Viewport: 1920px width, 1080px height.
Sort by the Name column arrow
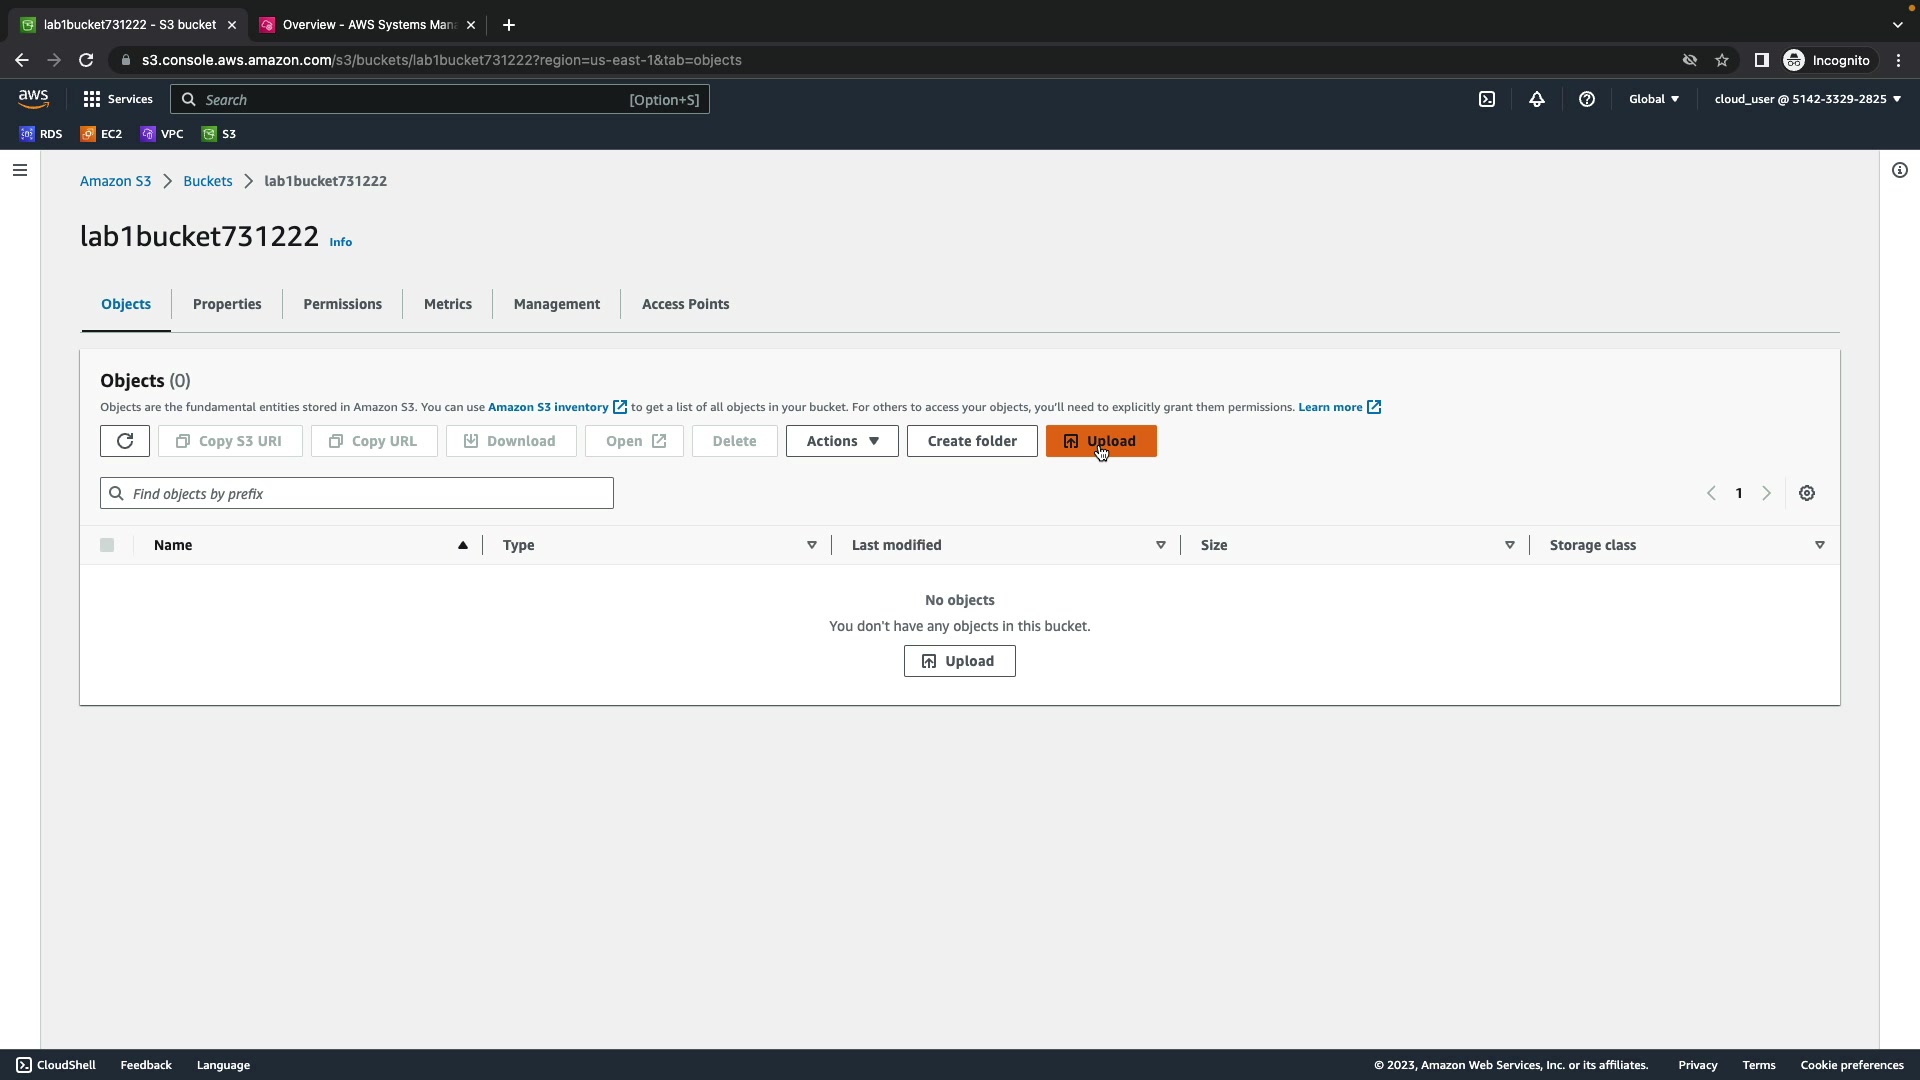coord(463,545)
